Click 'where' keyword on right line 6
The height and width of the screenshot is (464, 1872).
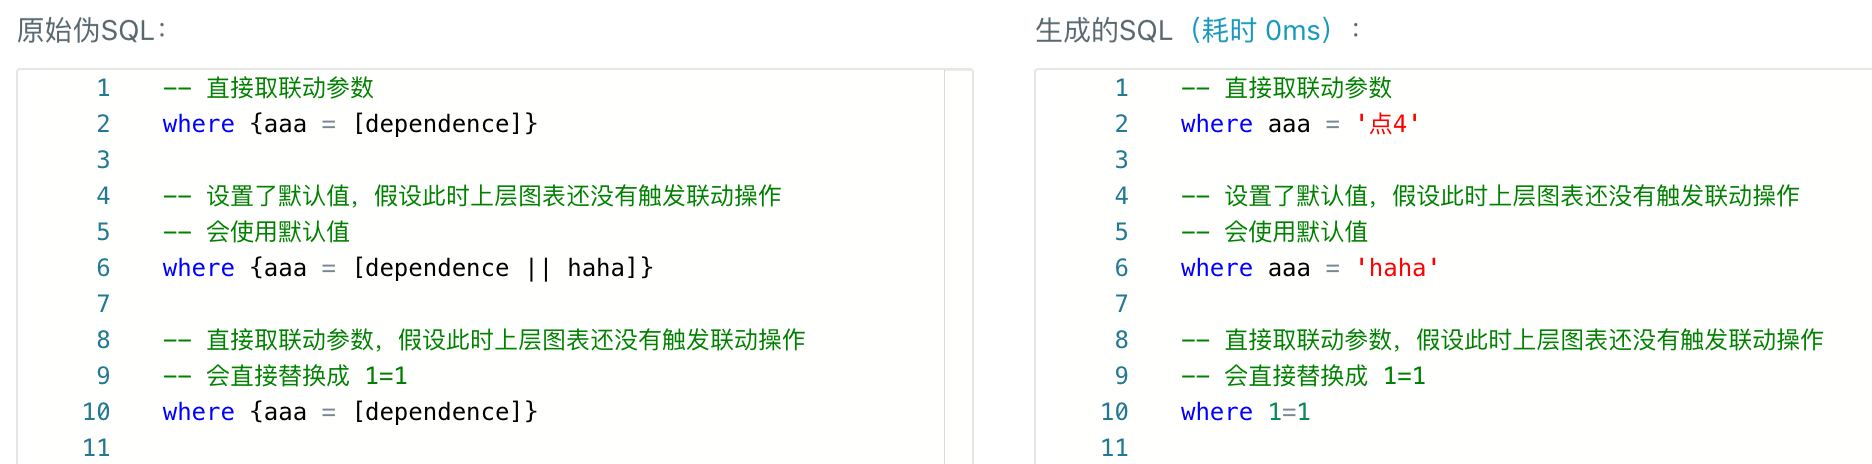click(1217, 268)
